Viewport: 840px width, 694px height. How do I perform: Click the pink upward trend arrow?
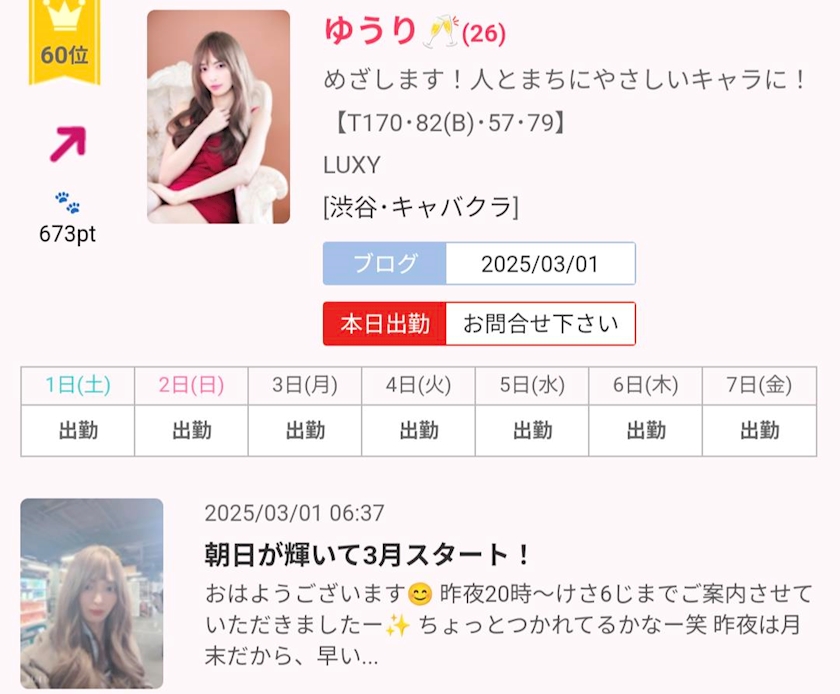click(x=68, y=144)
